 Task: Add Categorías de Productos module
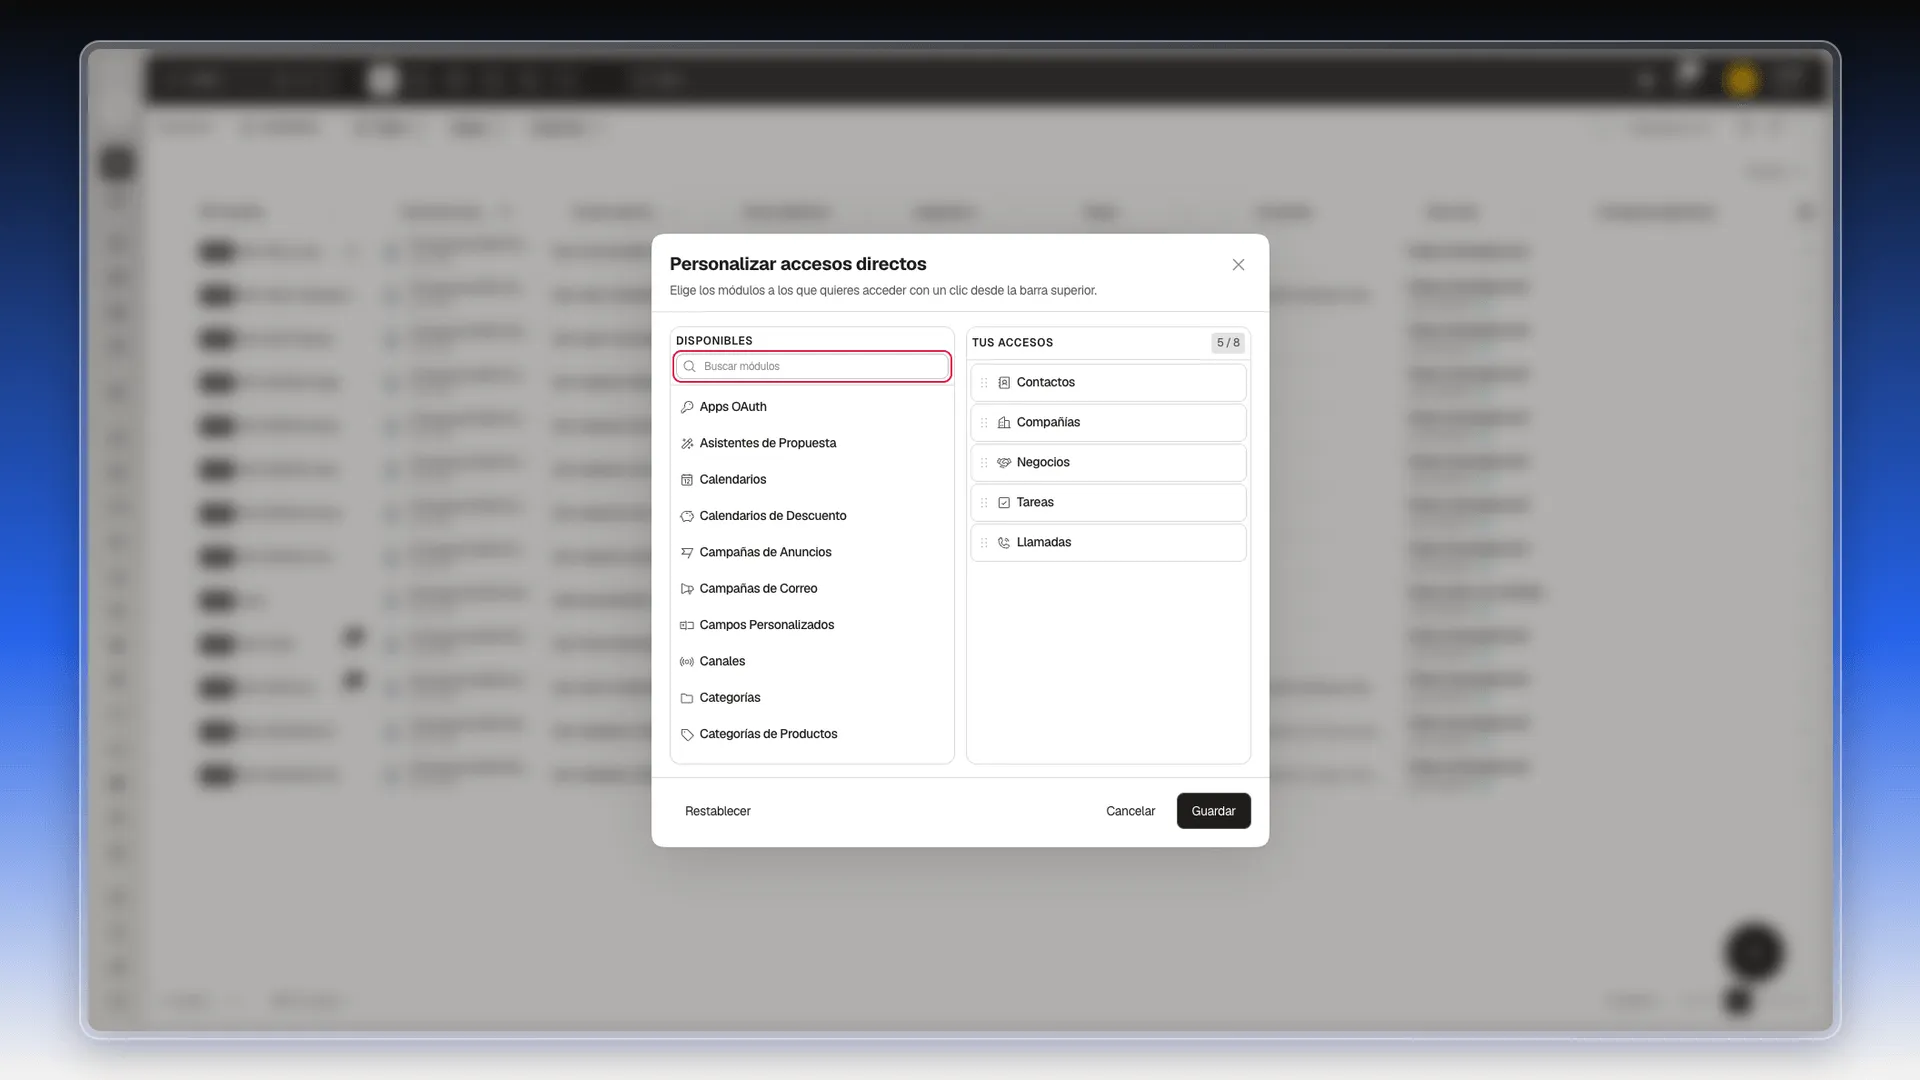tap(812, 734)
